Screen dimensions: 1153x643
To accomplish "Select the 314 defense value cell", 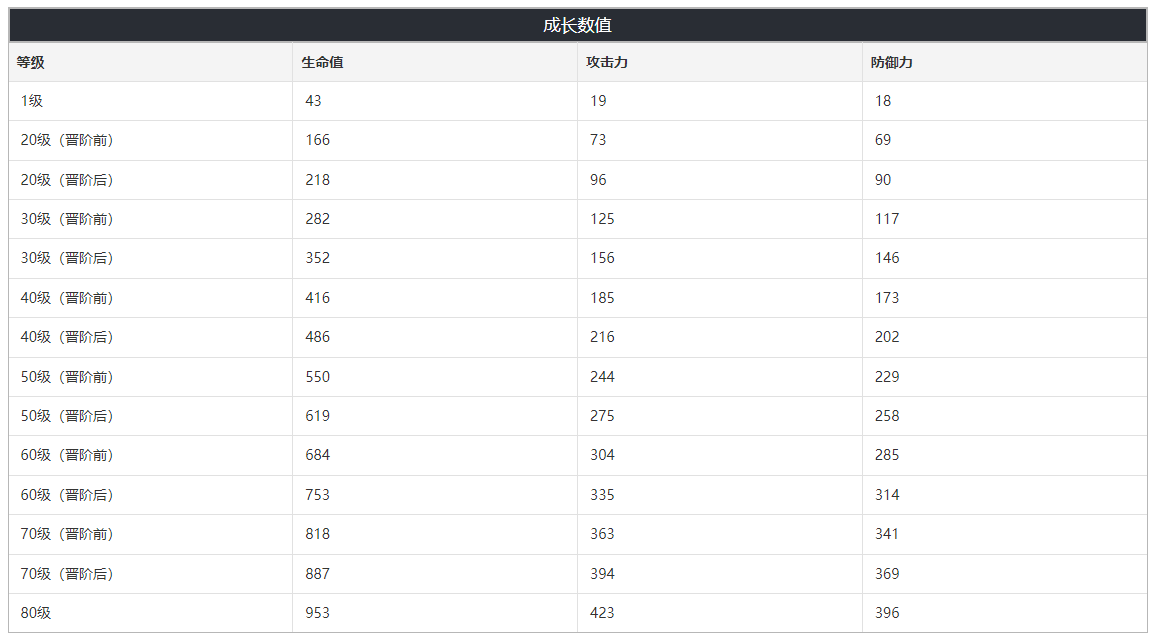I will 887,495.
